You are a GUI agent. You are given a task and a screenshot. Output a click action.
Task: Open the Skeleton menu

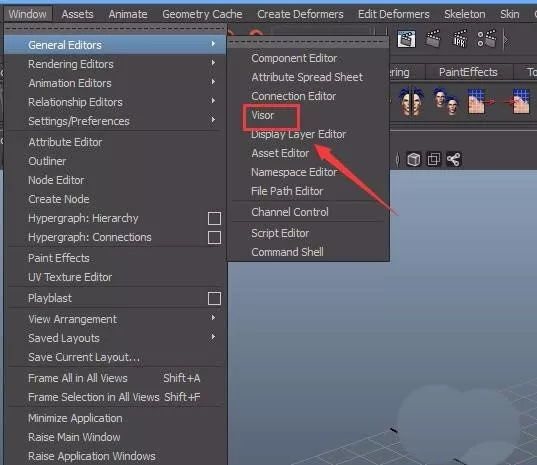pyautogui.click(x=464, y=14)
